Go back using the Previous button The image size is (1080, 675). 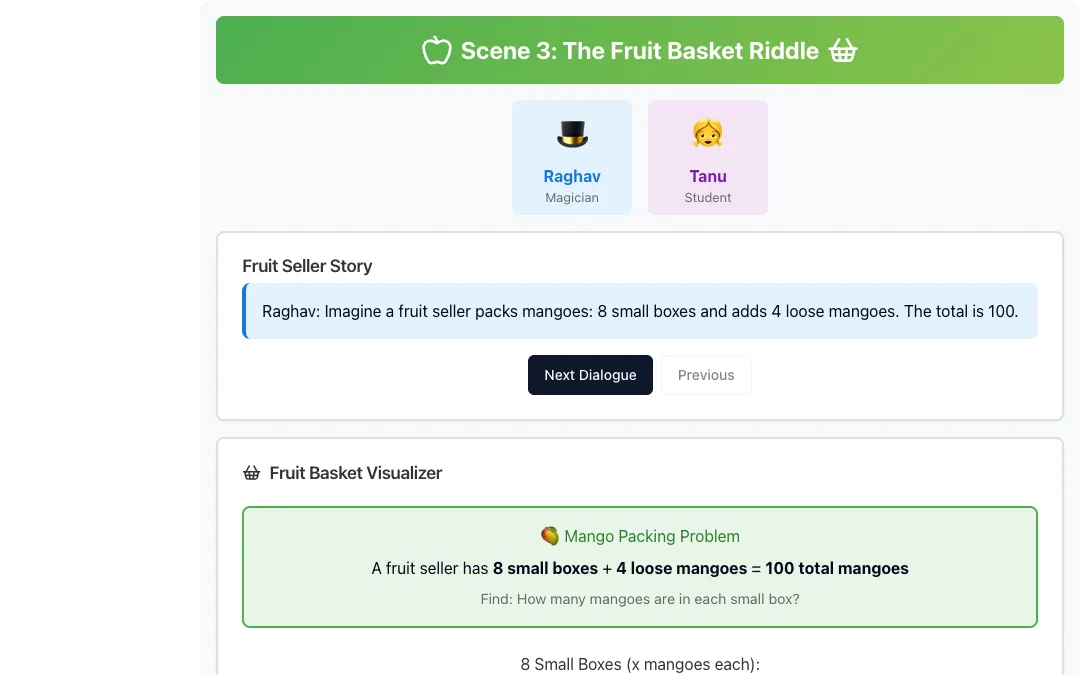(x=706, y=375)
